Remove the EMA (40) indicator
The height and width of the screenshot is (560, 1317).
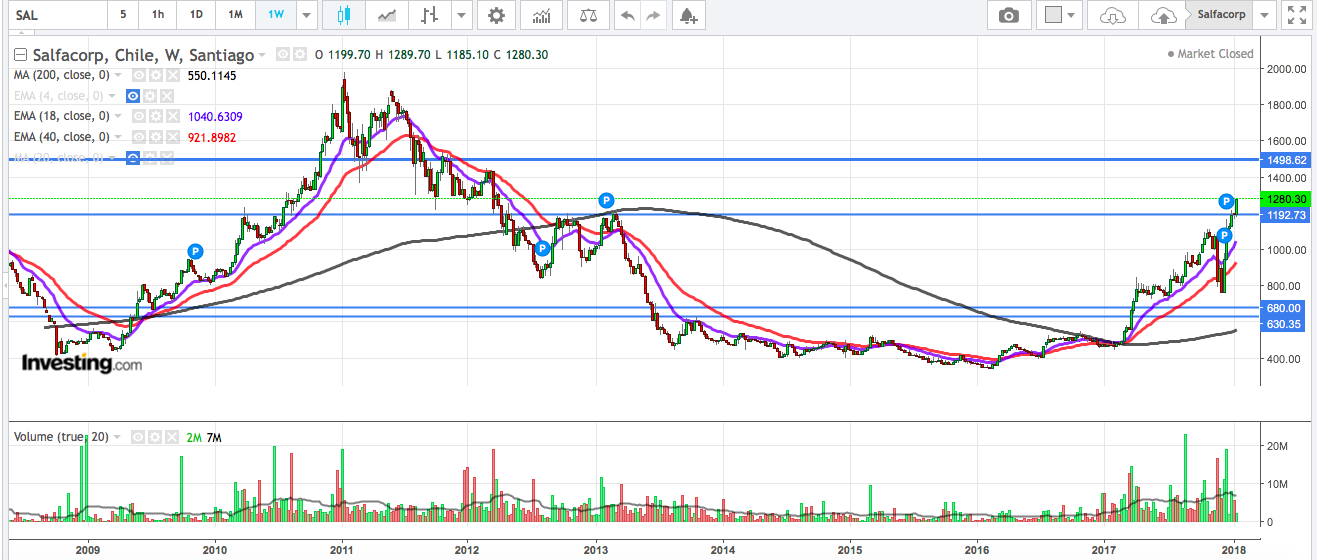[171, 137]
